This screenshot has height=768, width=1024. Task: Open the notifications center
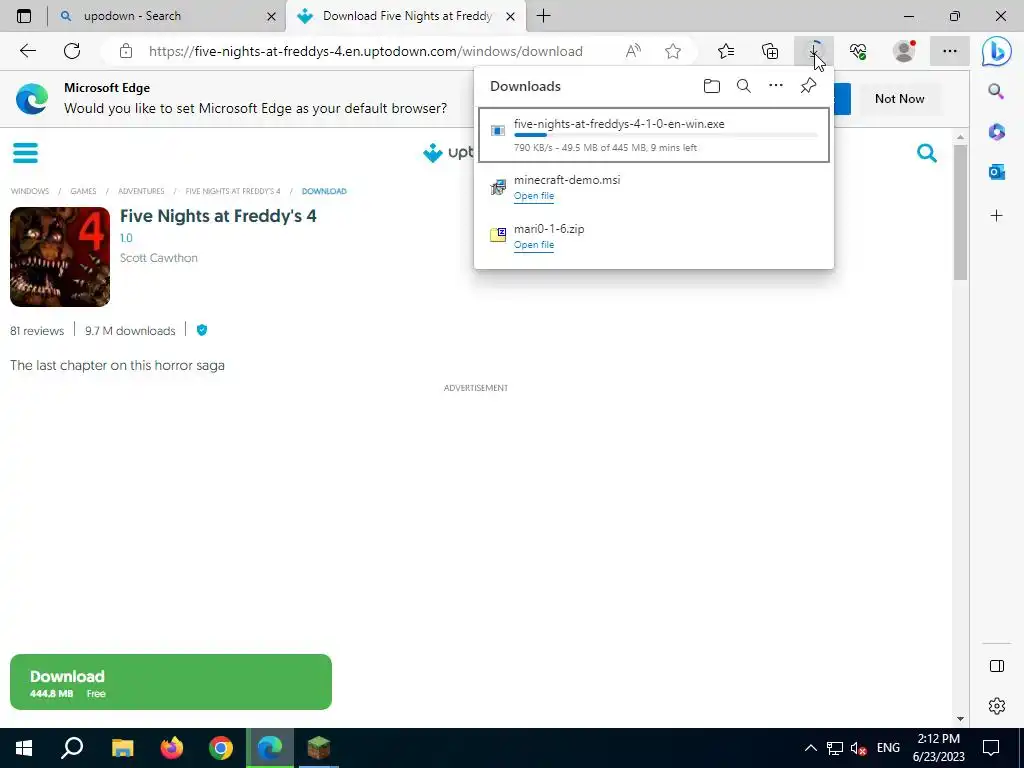coord(991,748)
